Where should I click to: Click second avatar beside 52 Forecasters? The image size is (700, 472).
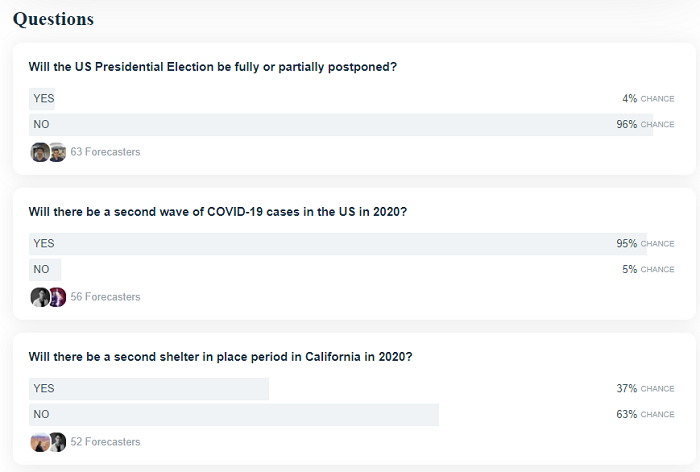[x=58, y=443]
